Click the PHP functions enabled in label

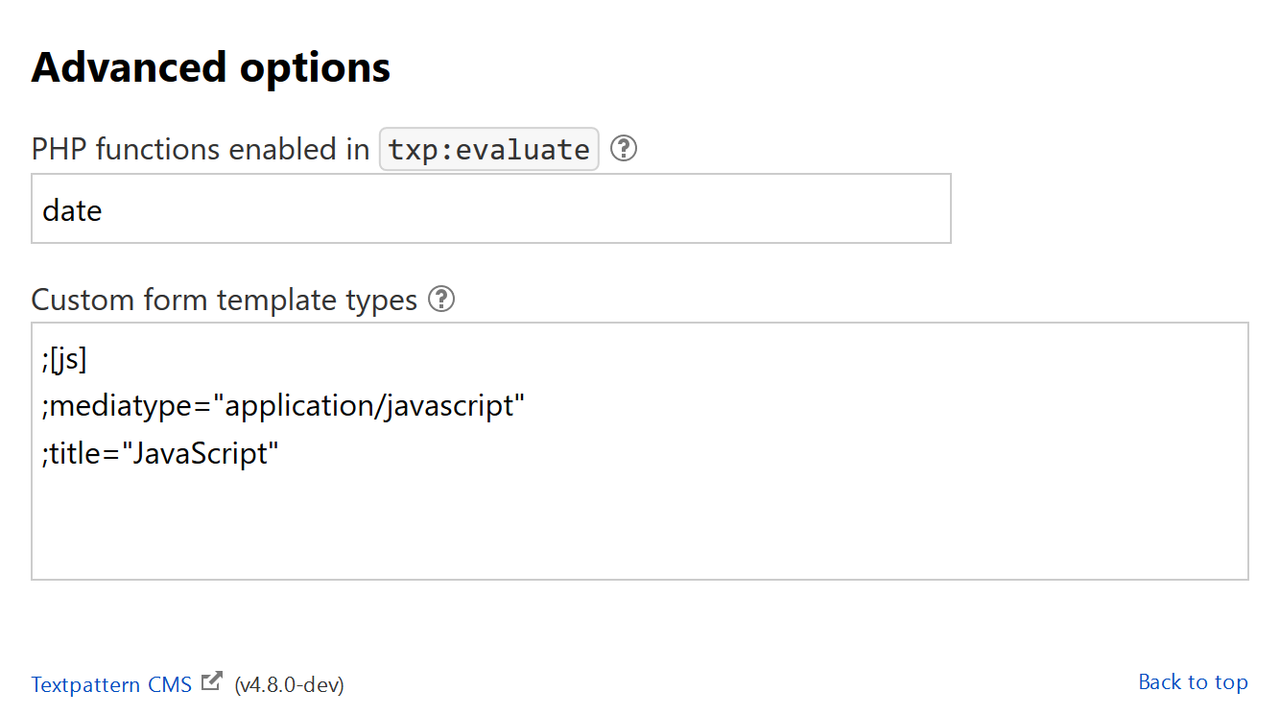(x=201, y=149)
